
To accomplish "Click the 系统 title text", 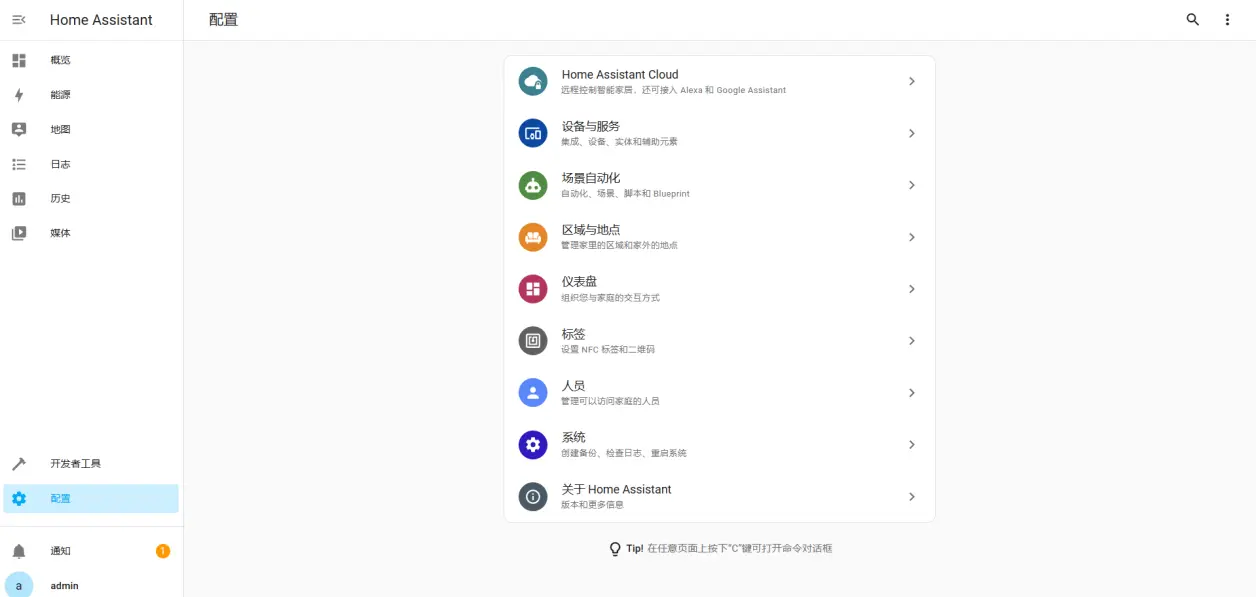I will point(574,438).
